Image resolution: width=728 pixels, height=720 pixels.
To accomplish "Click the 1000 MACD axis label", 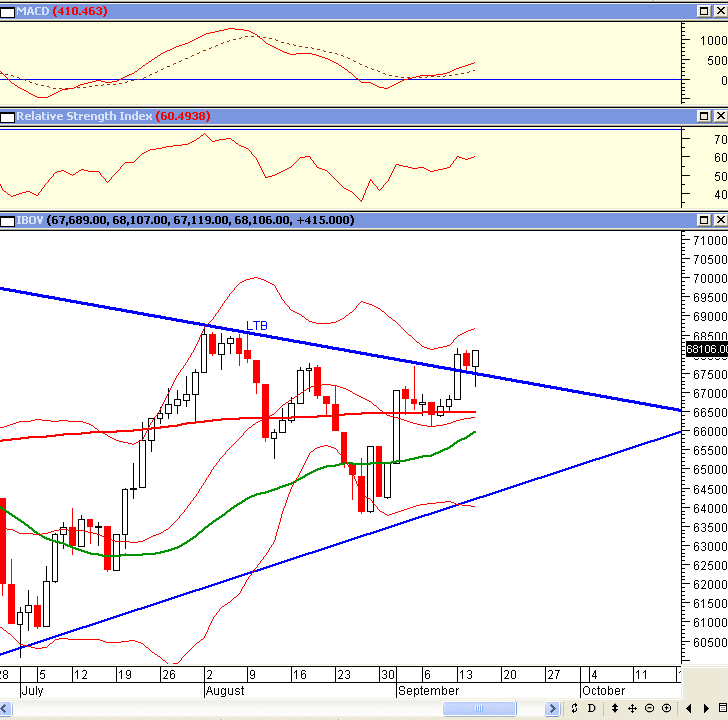I will 714,41.
